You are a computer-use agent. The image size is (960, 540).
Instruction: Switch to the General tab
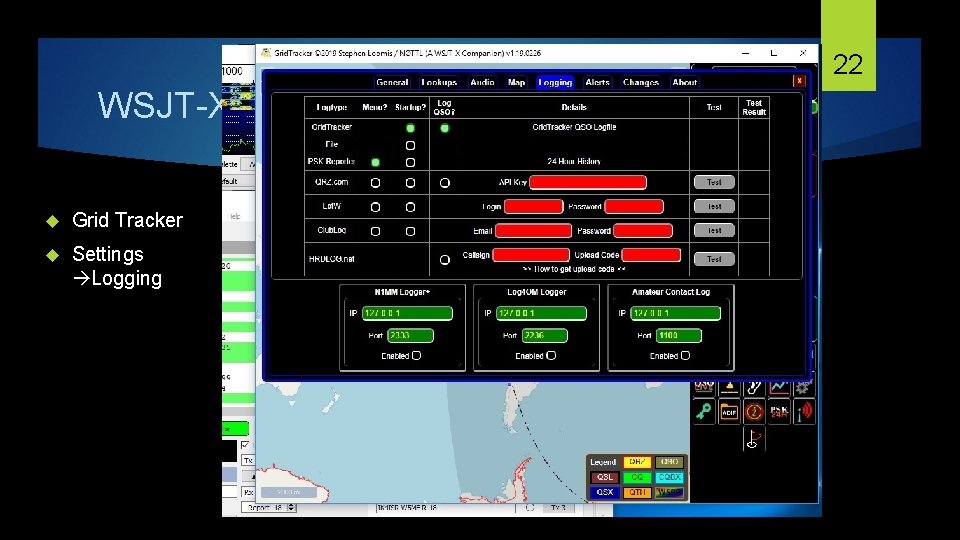coord(392,82)
